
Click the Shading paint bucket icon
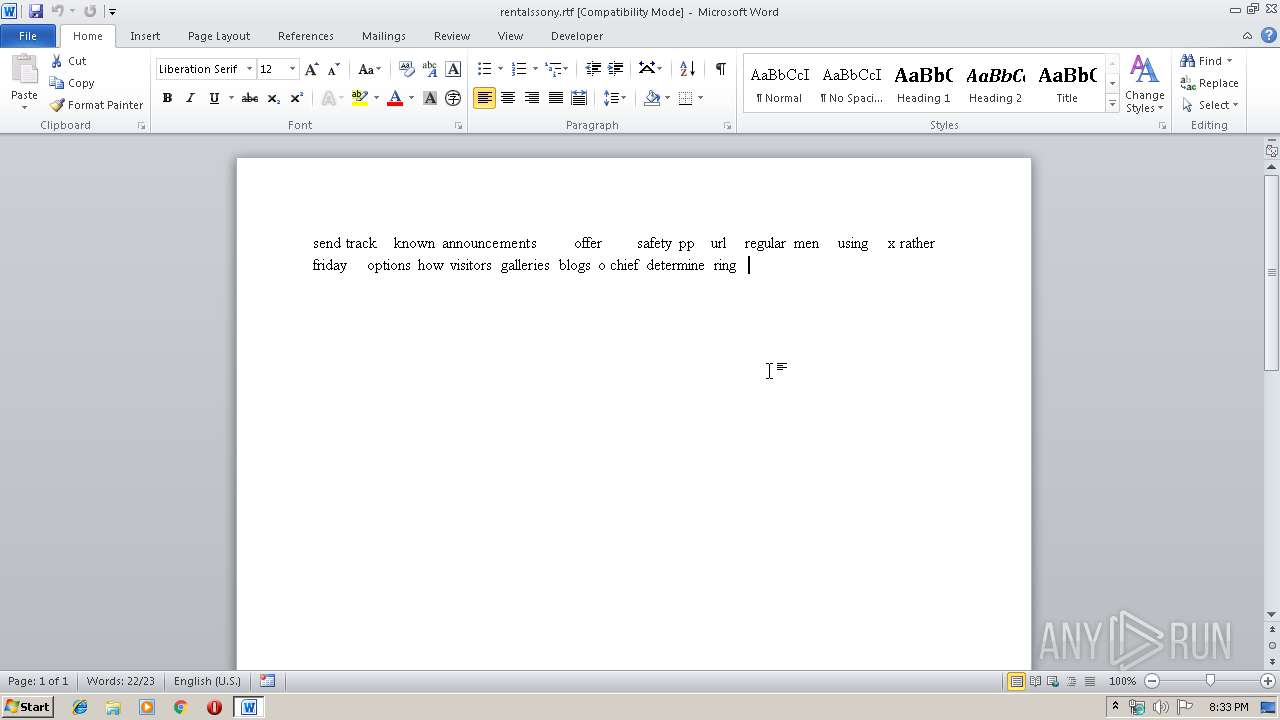(652, 98)
